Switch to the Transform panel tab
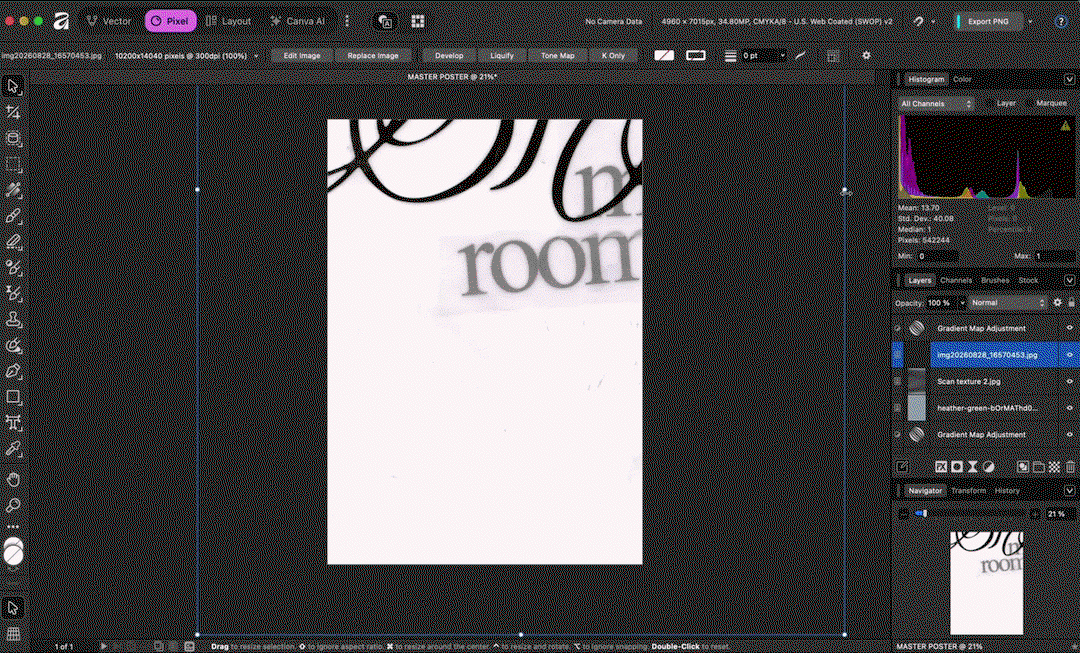Image resolution: width=1080 pixels, height=653 pixels. click(968, 490)
